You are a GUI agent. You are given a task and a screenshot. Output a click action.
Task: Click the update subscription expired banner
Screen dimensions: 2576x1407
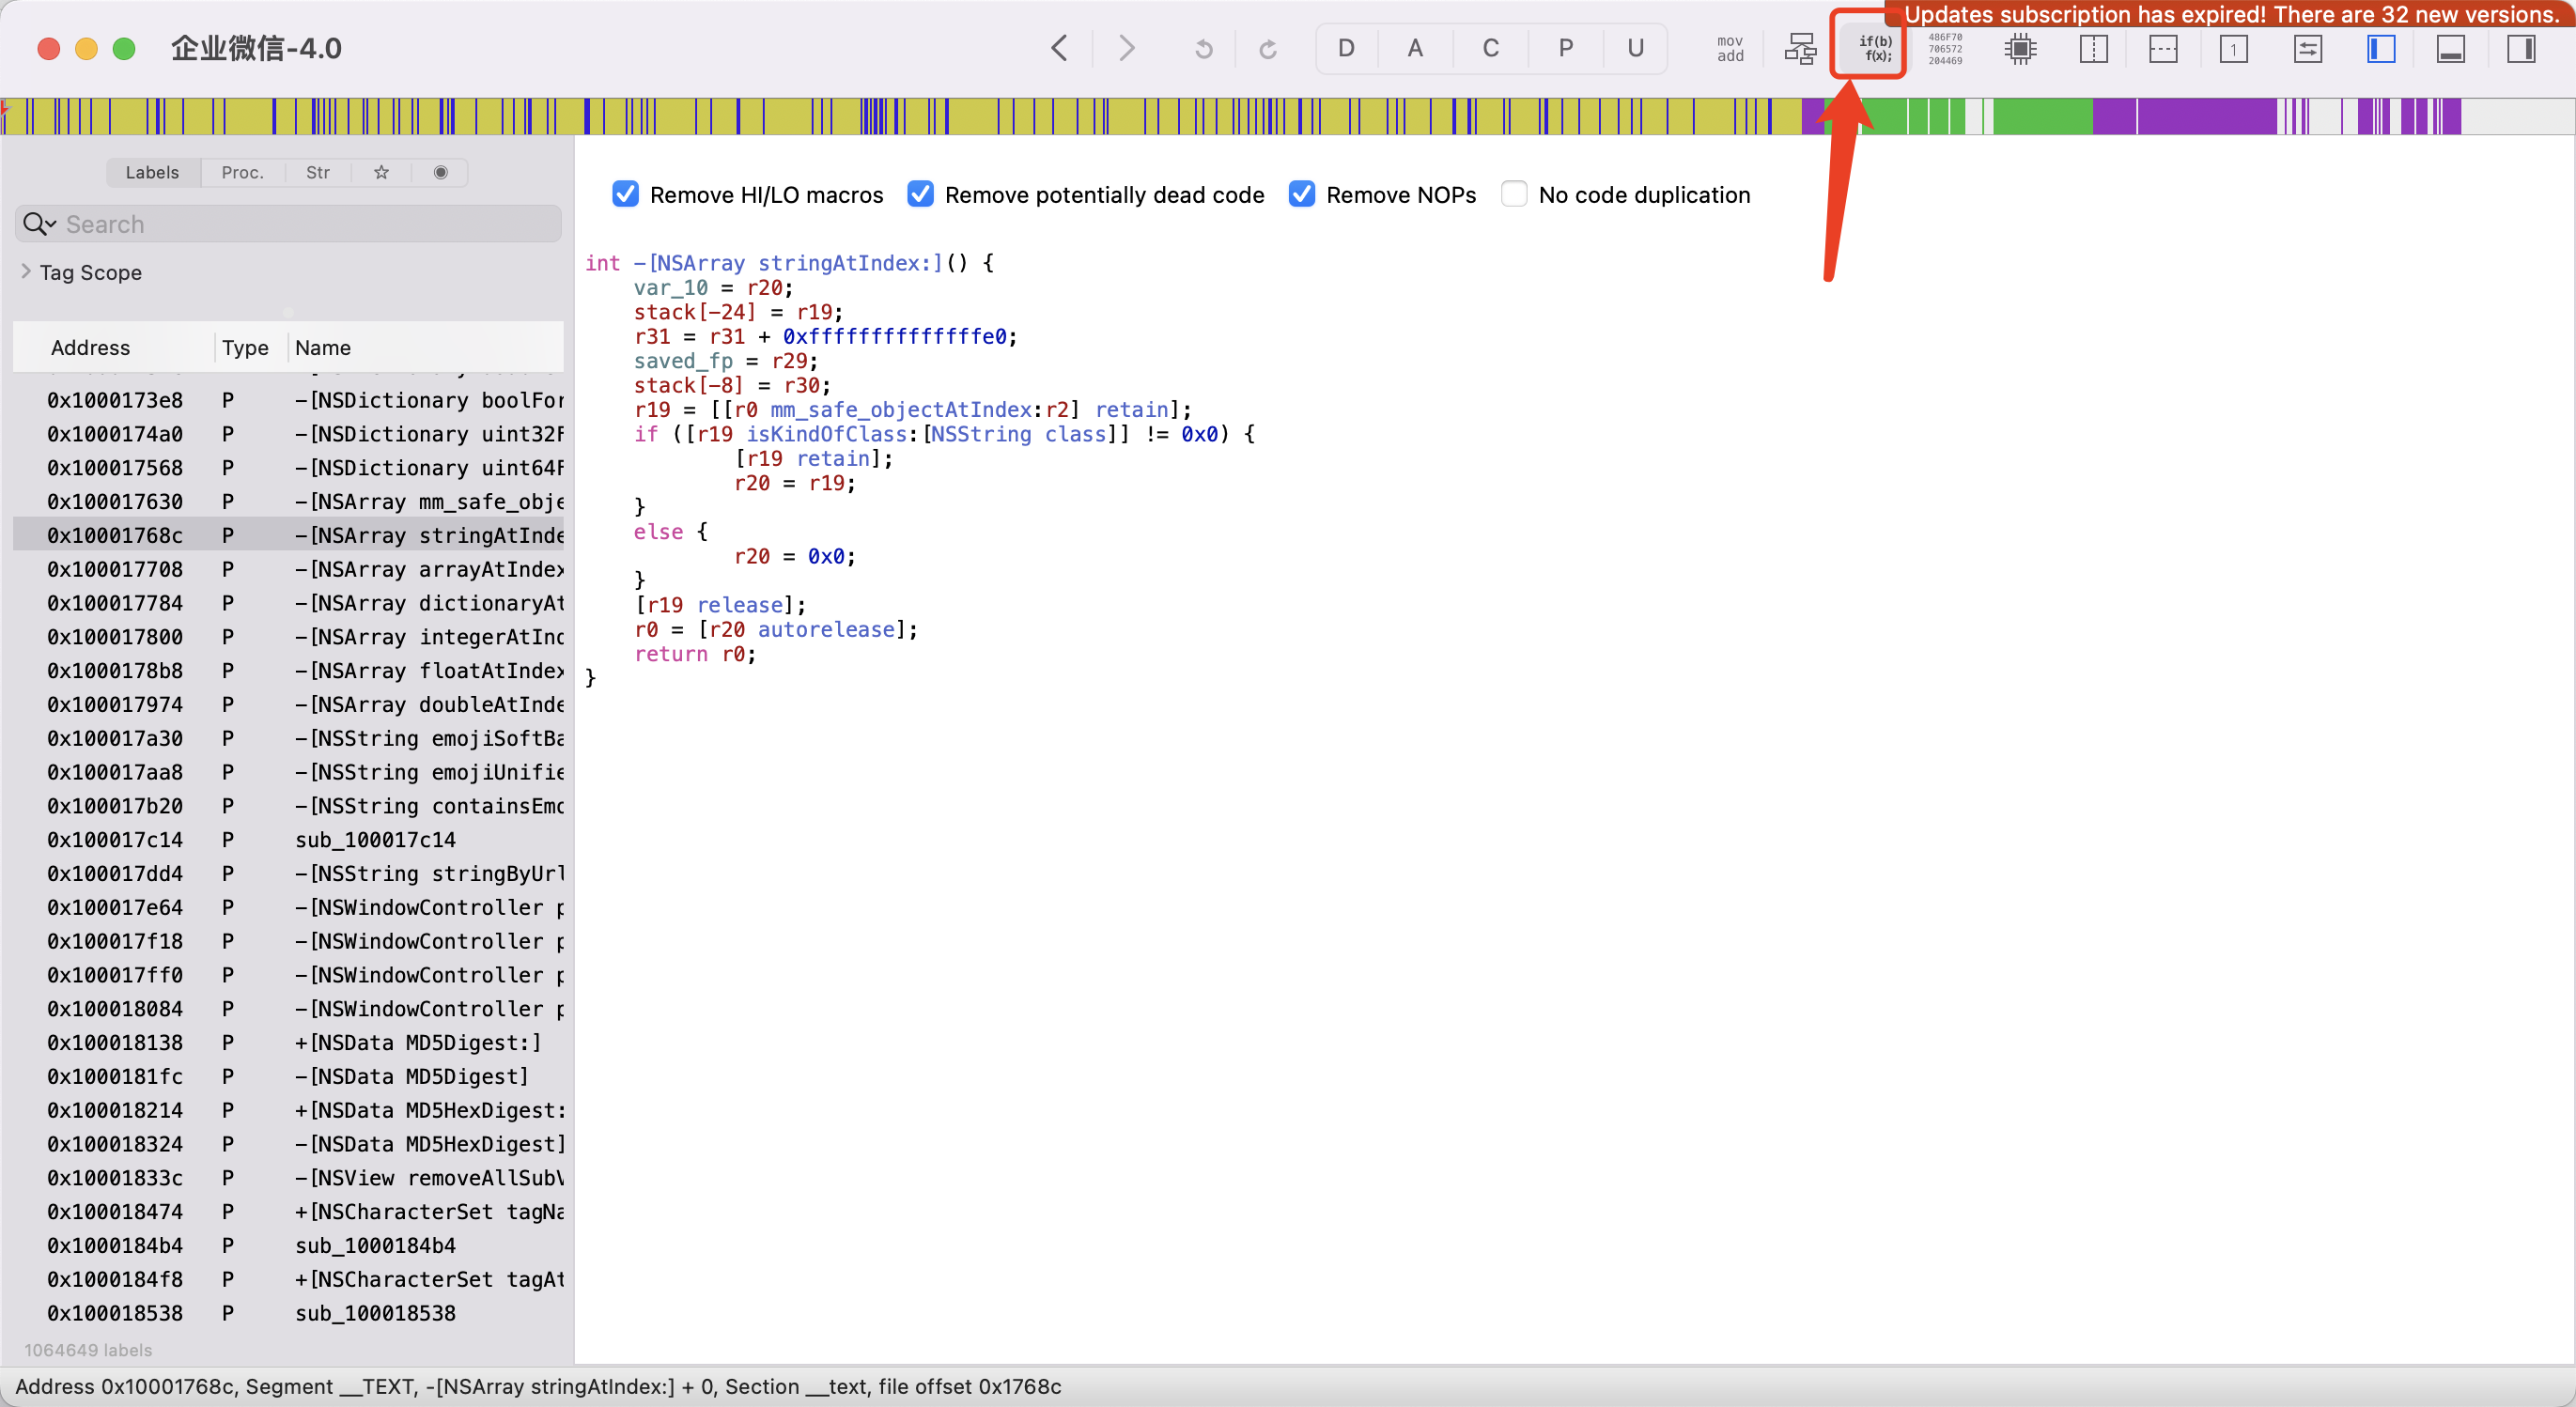coord(2229,14)
